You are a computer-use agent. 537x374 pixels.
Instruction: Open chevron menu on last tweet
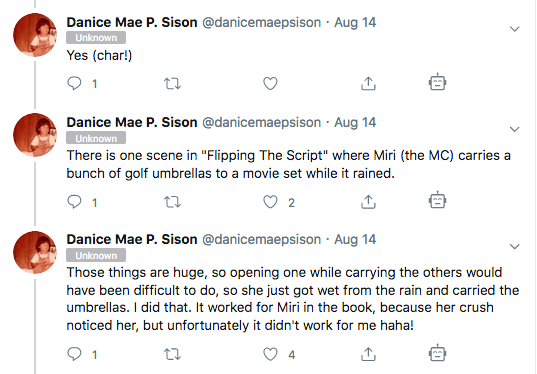pos(515,246)
